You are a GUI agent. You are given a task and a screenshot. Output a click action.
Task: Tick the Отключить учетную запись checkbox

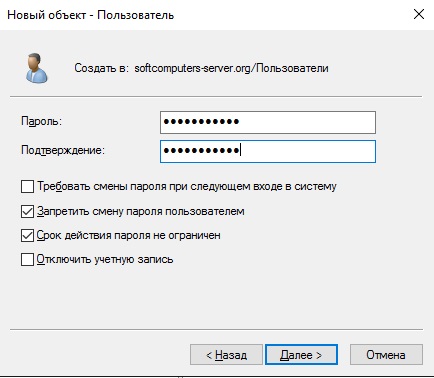pos(27,259)
